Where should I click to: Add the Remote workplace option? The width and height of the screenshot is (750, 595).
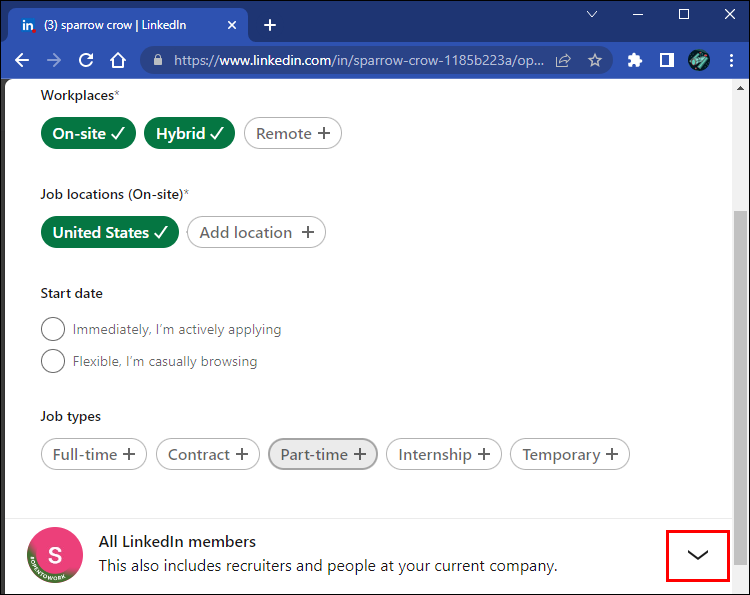[x=293, y=133]
